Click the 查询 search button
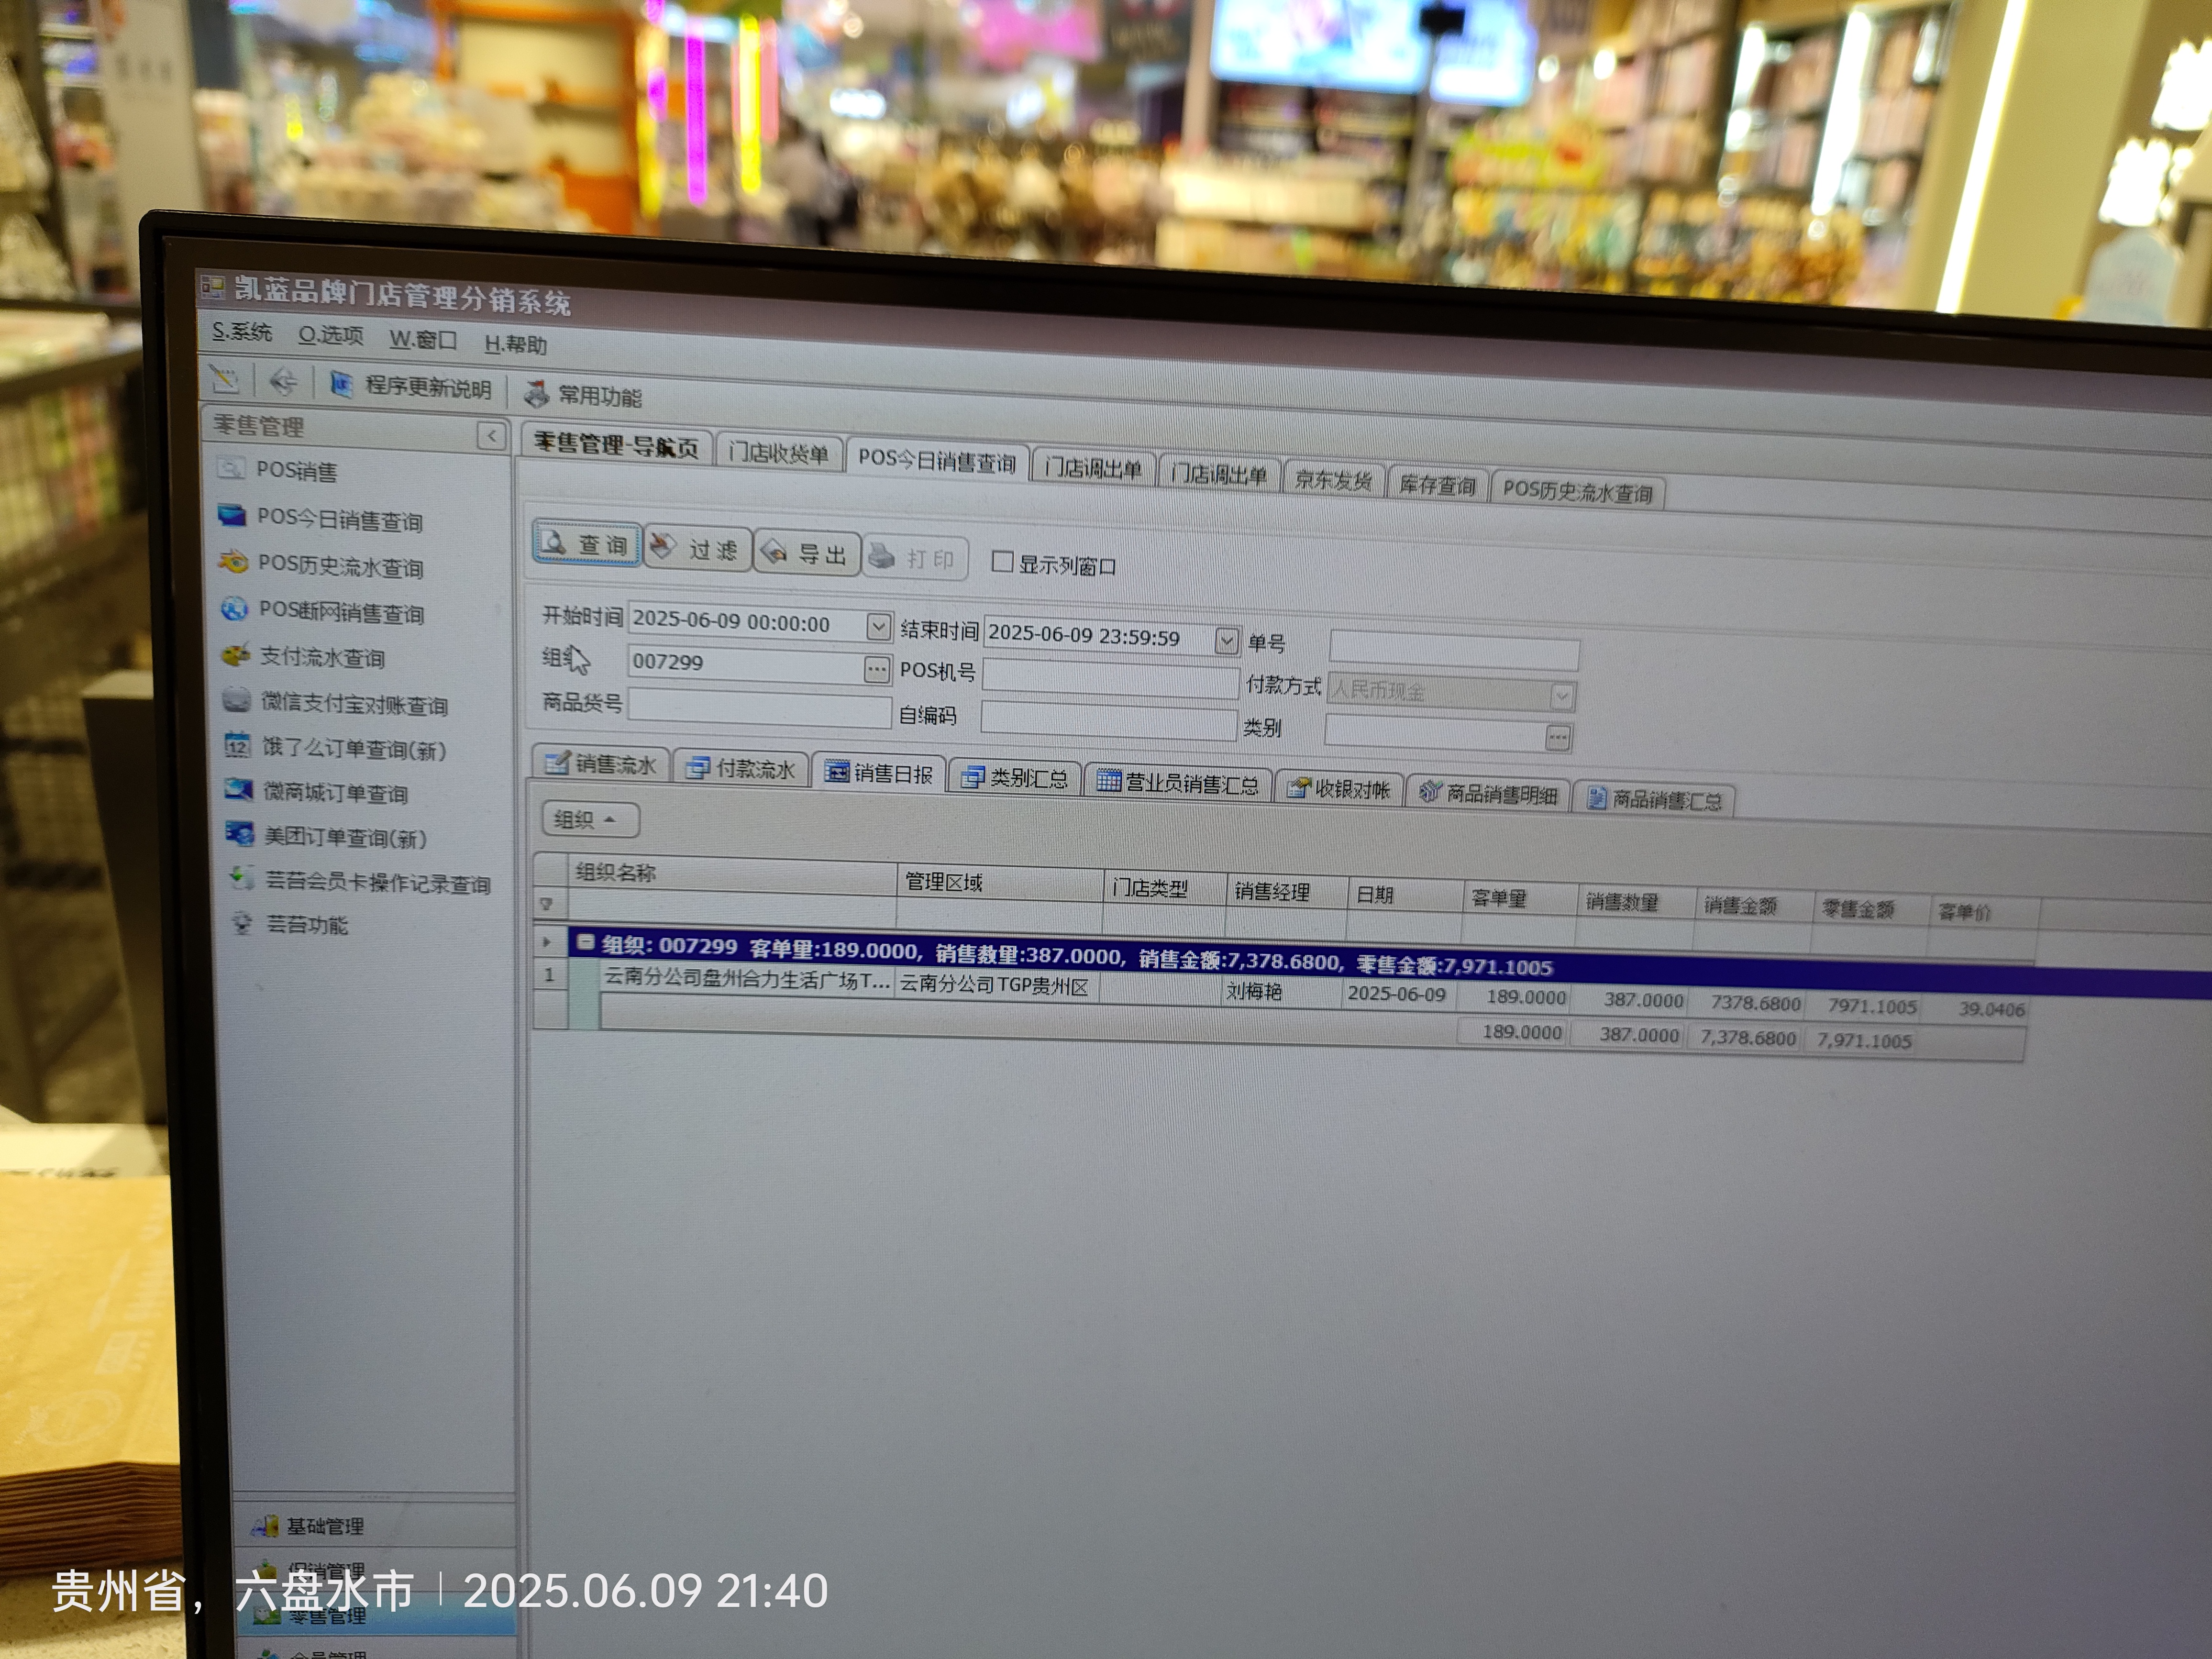 pos(586,544)
